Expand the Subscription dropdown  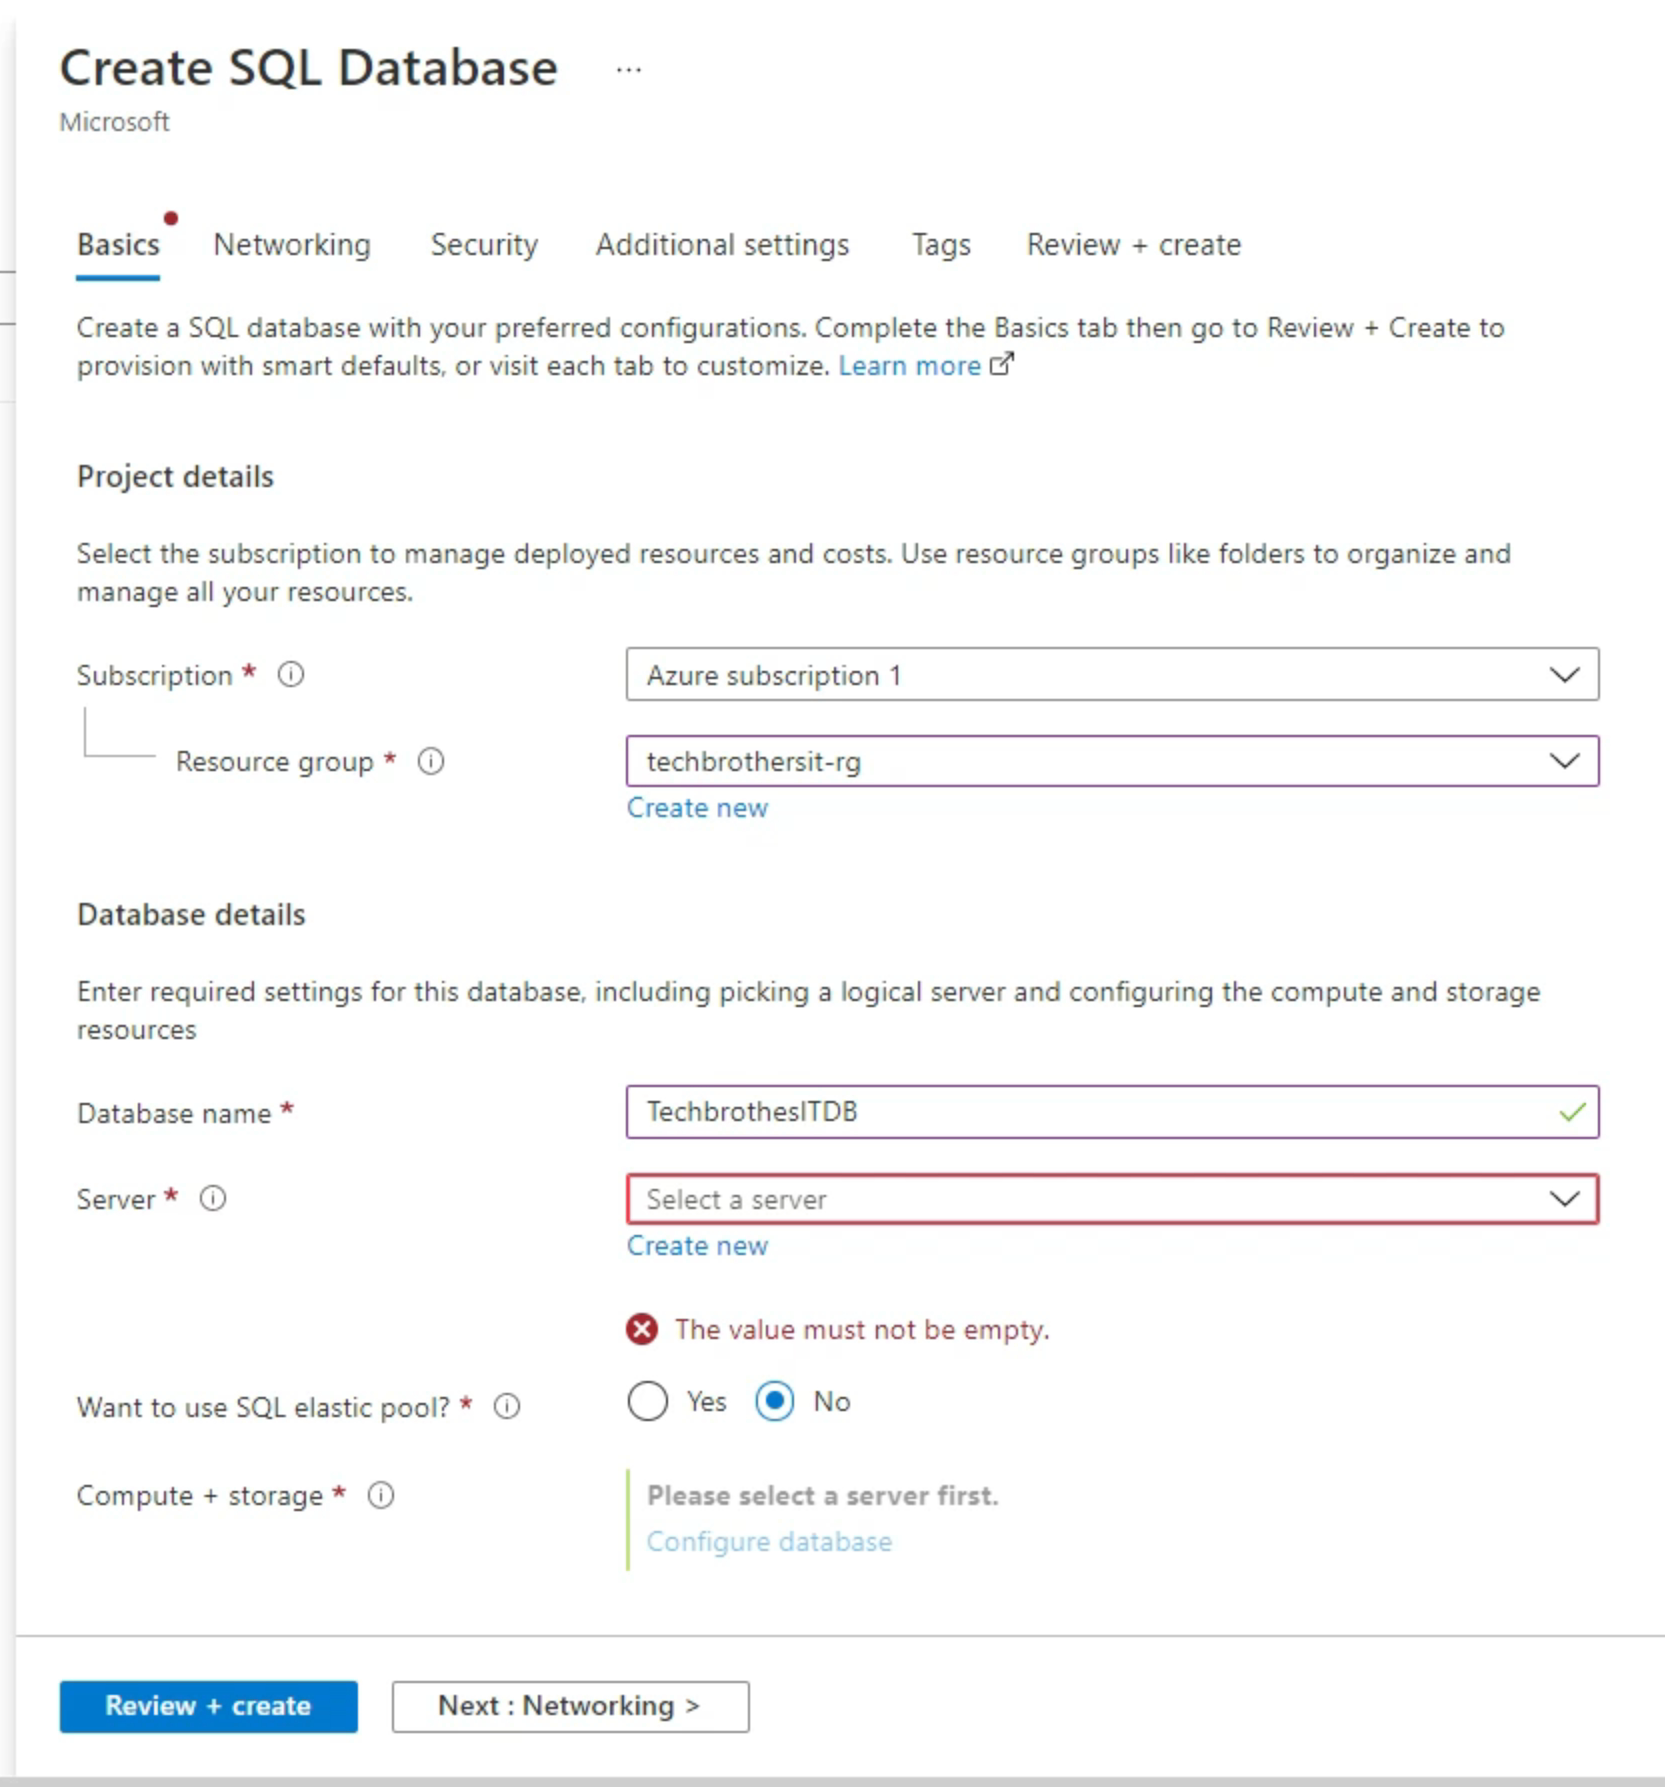[x=1111, y=675]
